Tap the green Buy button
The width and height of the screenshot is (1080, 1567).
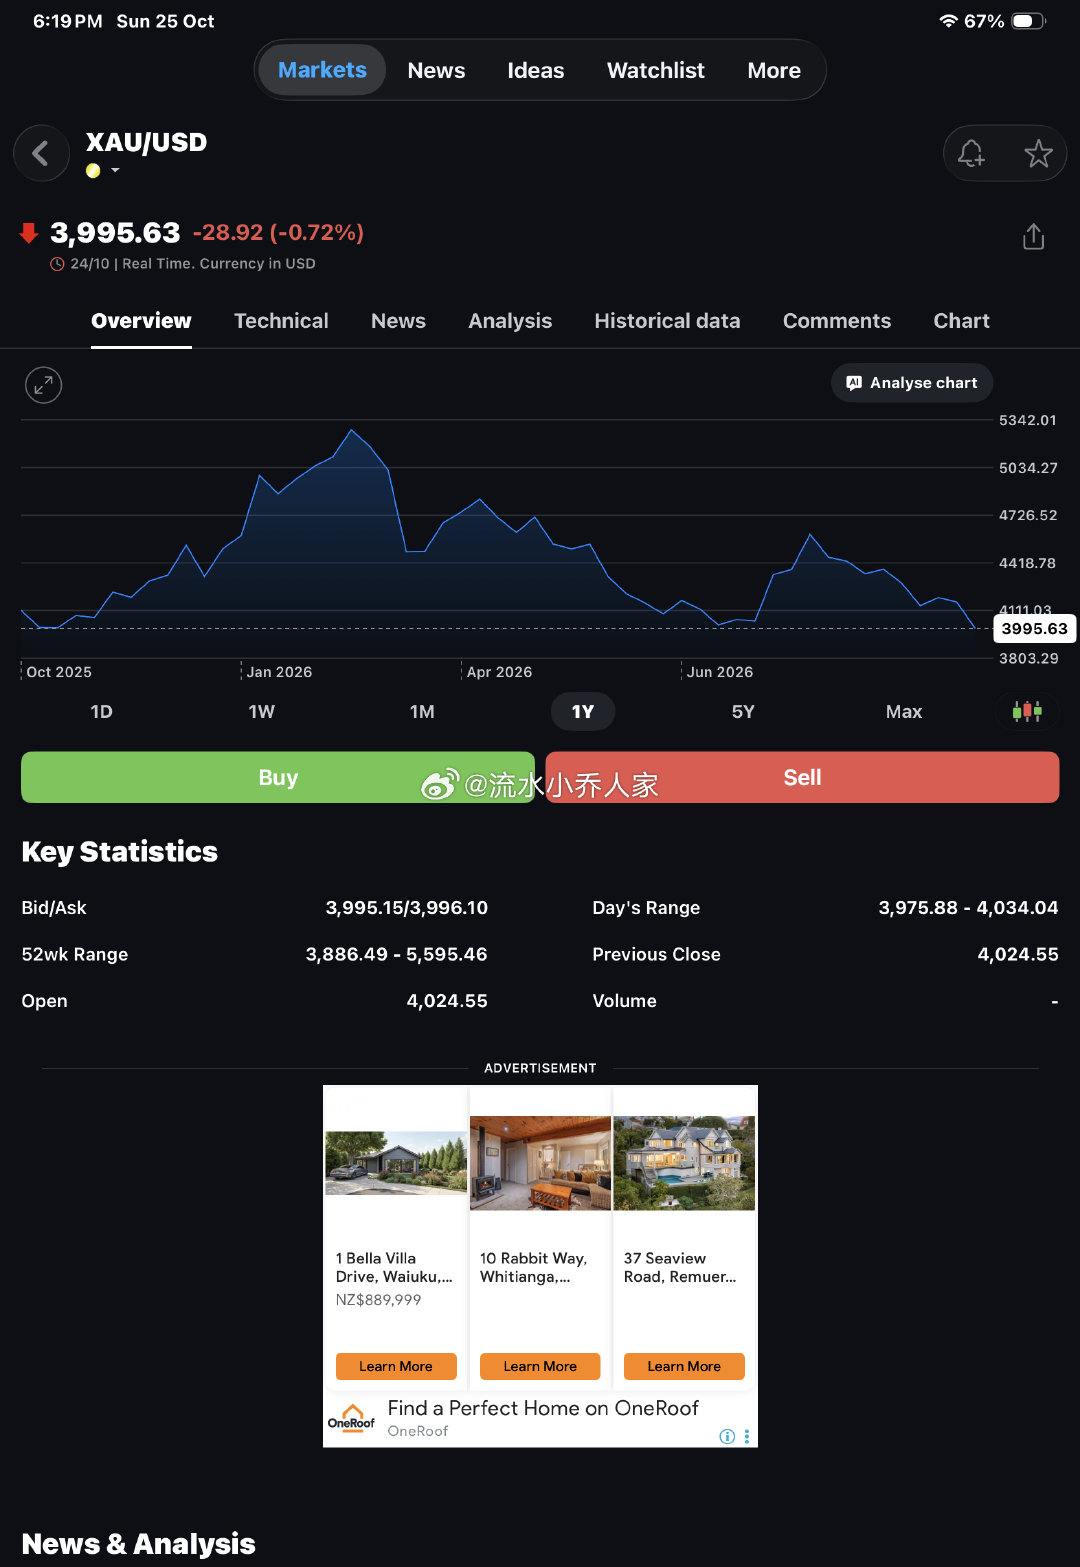click(x=278, y=777)
